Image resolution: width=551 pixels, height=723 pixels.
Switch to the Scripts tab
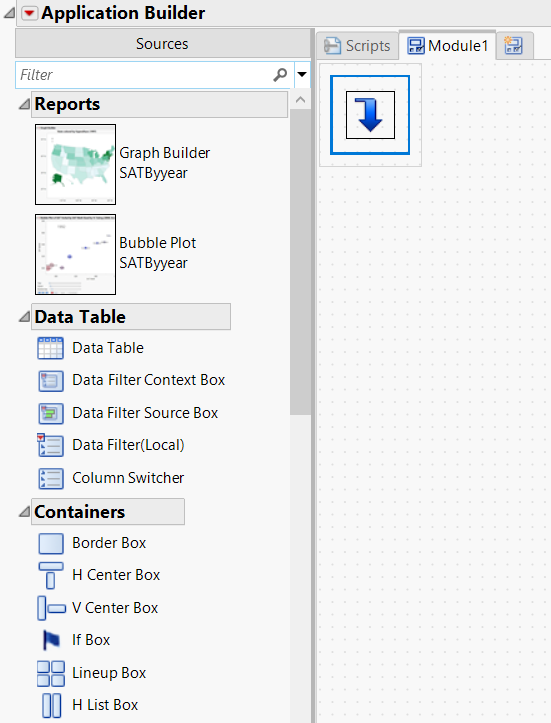[x=357, y=46]
